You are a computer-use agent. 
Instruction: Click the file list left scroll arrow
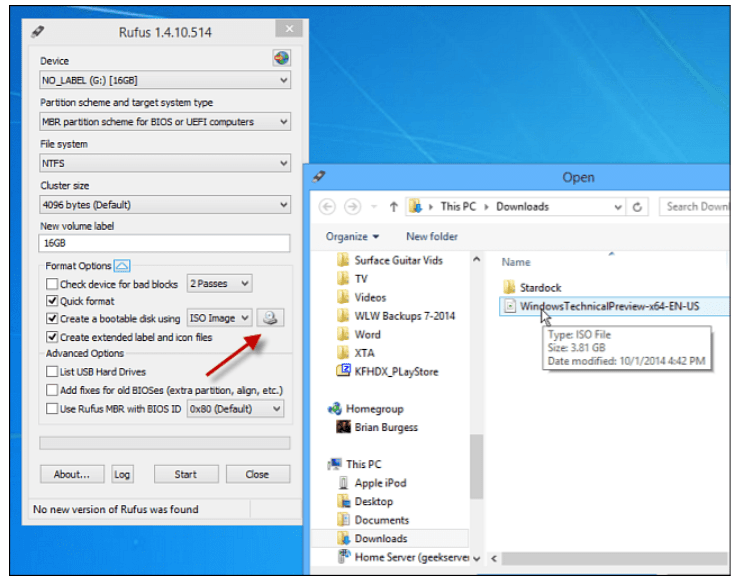(494, 558)
